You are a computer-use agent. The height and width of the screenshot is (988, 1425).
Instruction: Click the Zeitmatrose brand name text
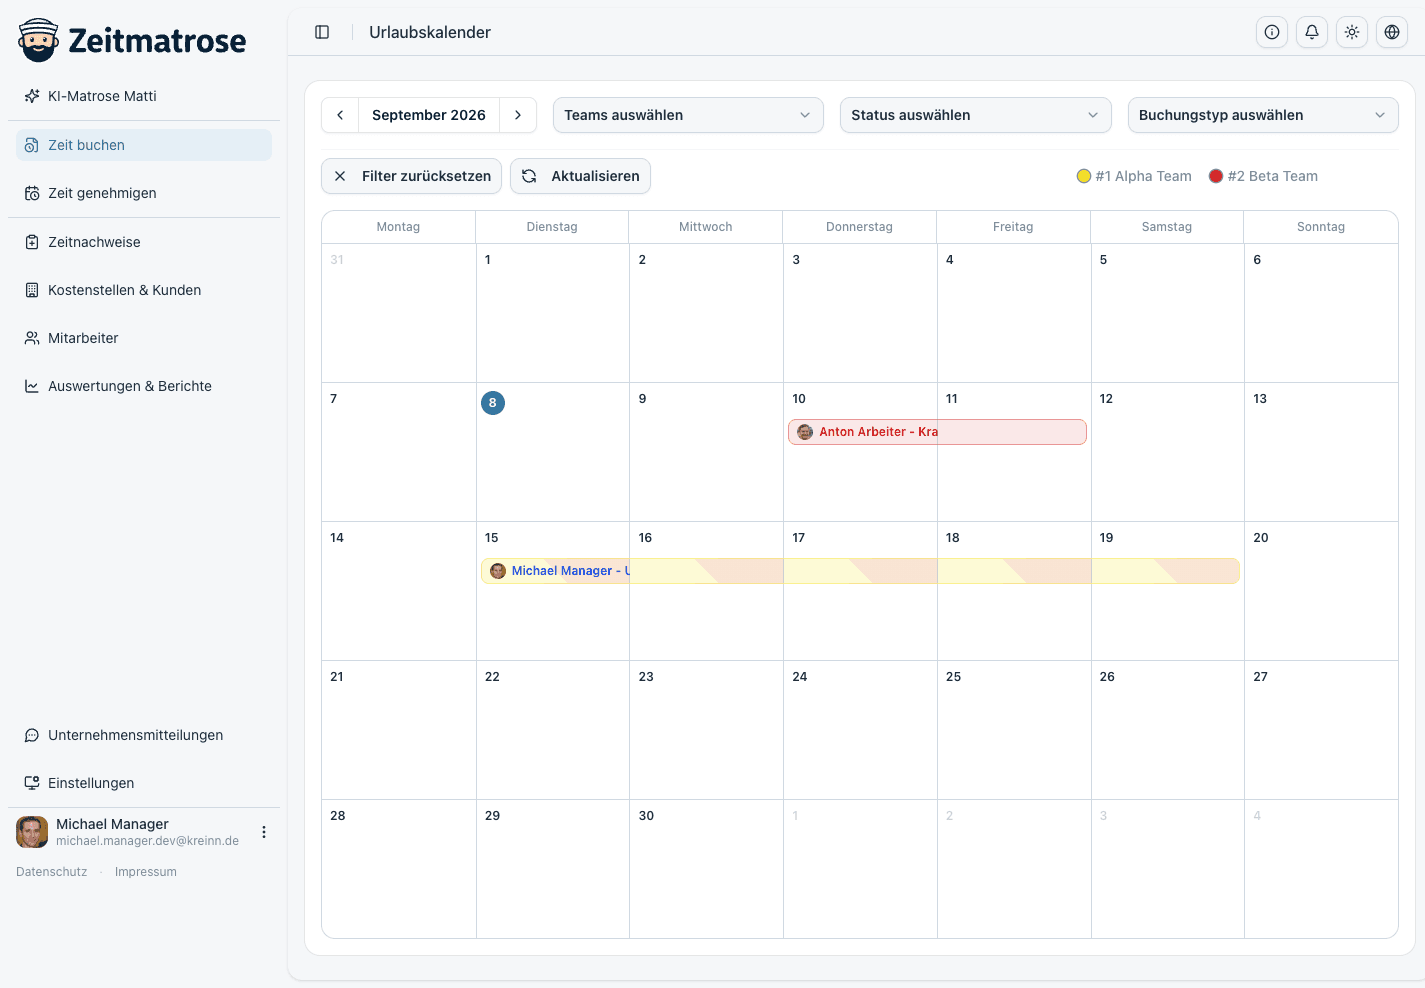(x=157, y=40)
